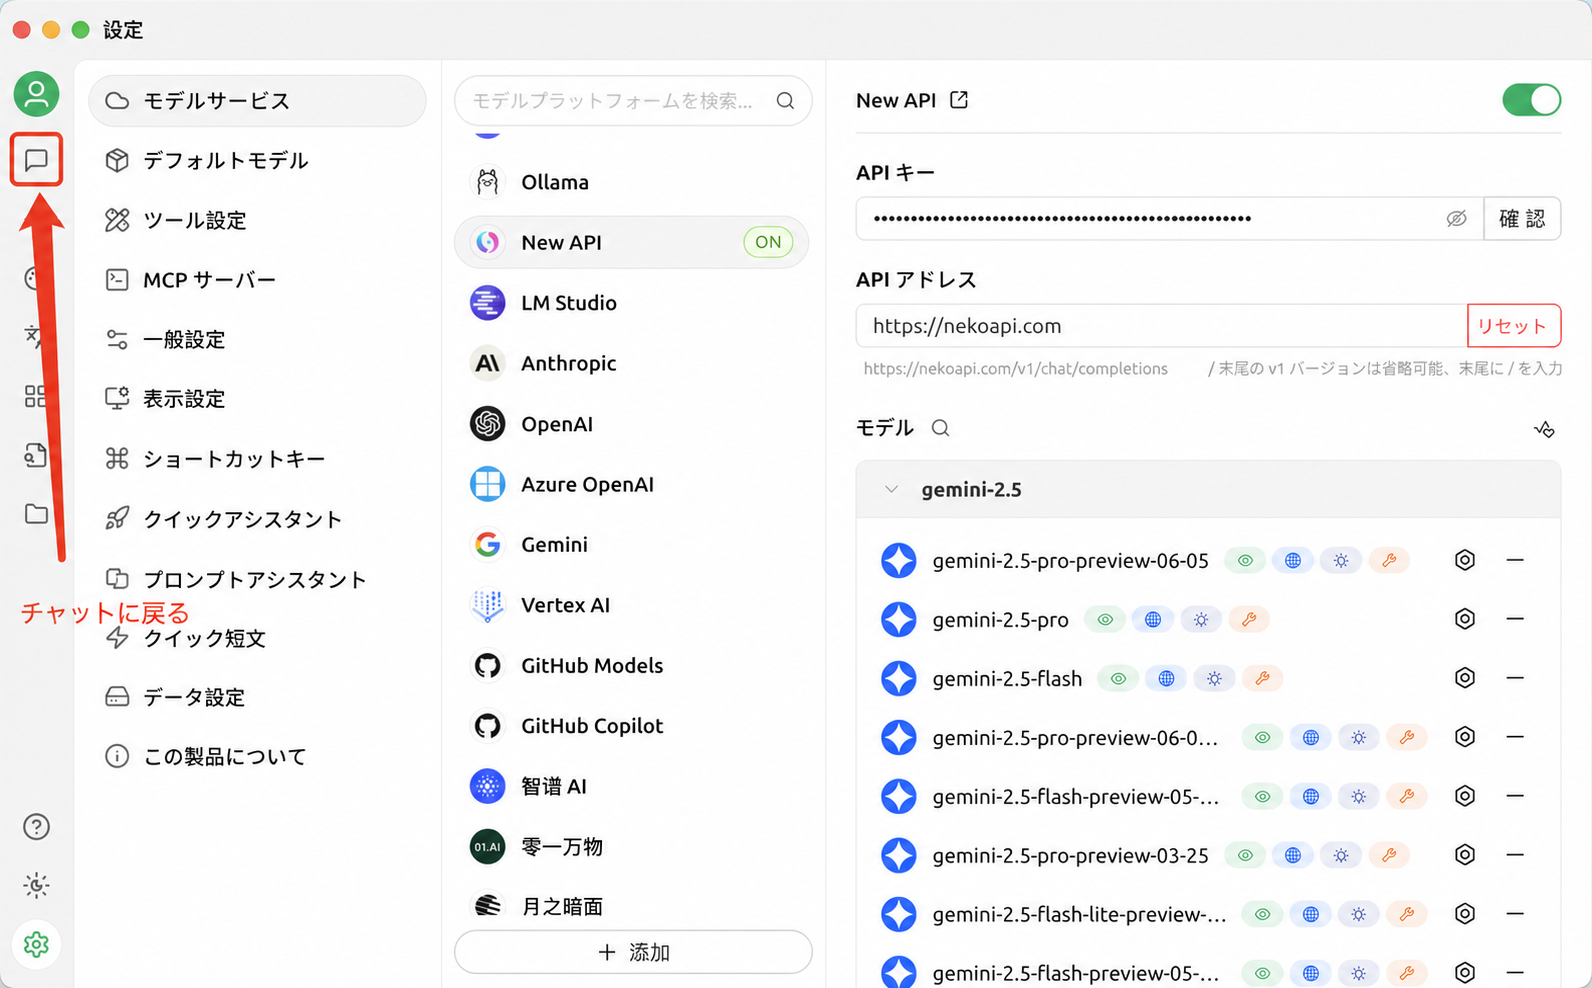Click the gemini-2.5-flash model name
This screenshot has width=1592, height=988.
[1007, 679]
